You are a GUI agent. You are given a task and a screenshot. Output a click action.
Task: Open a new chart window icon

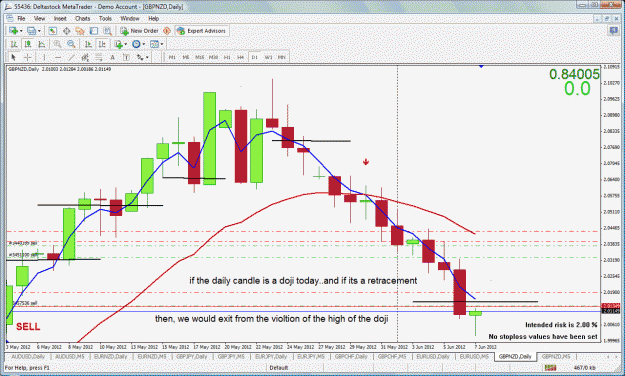point(13,31)
